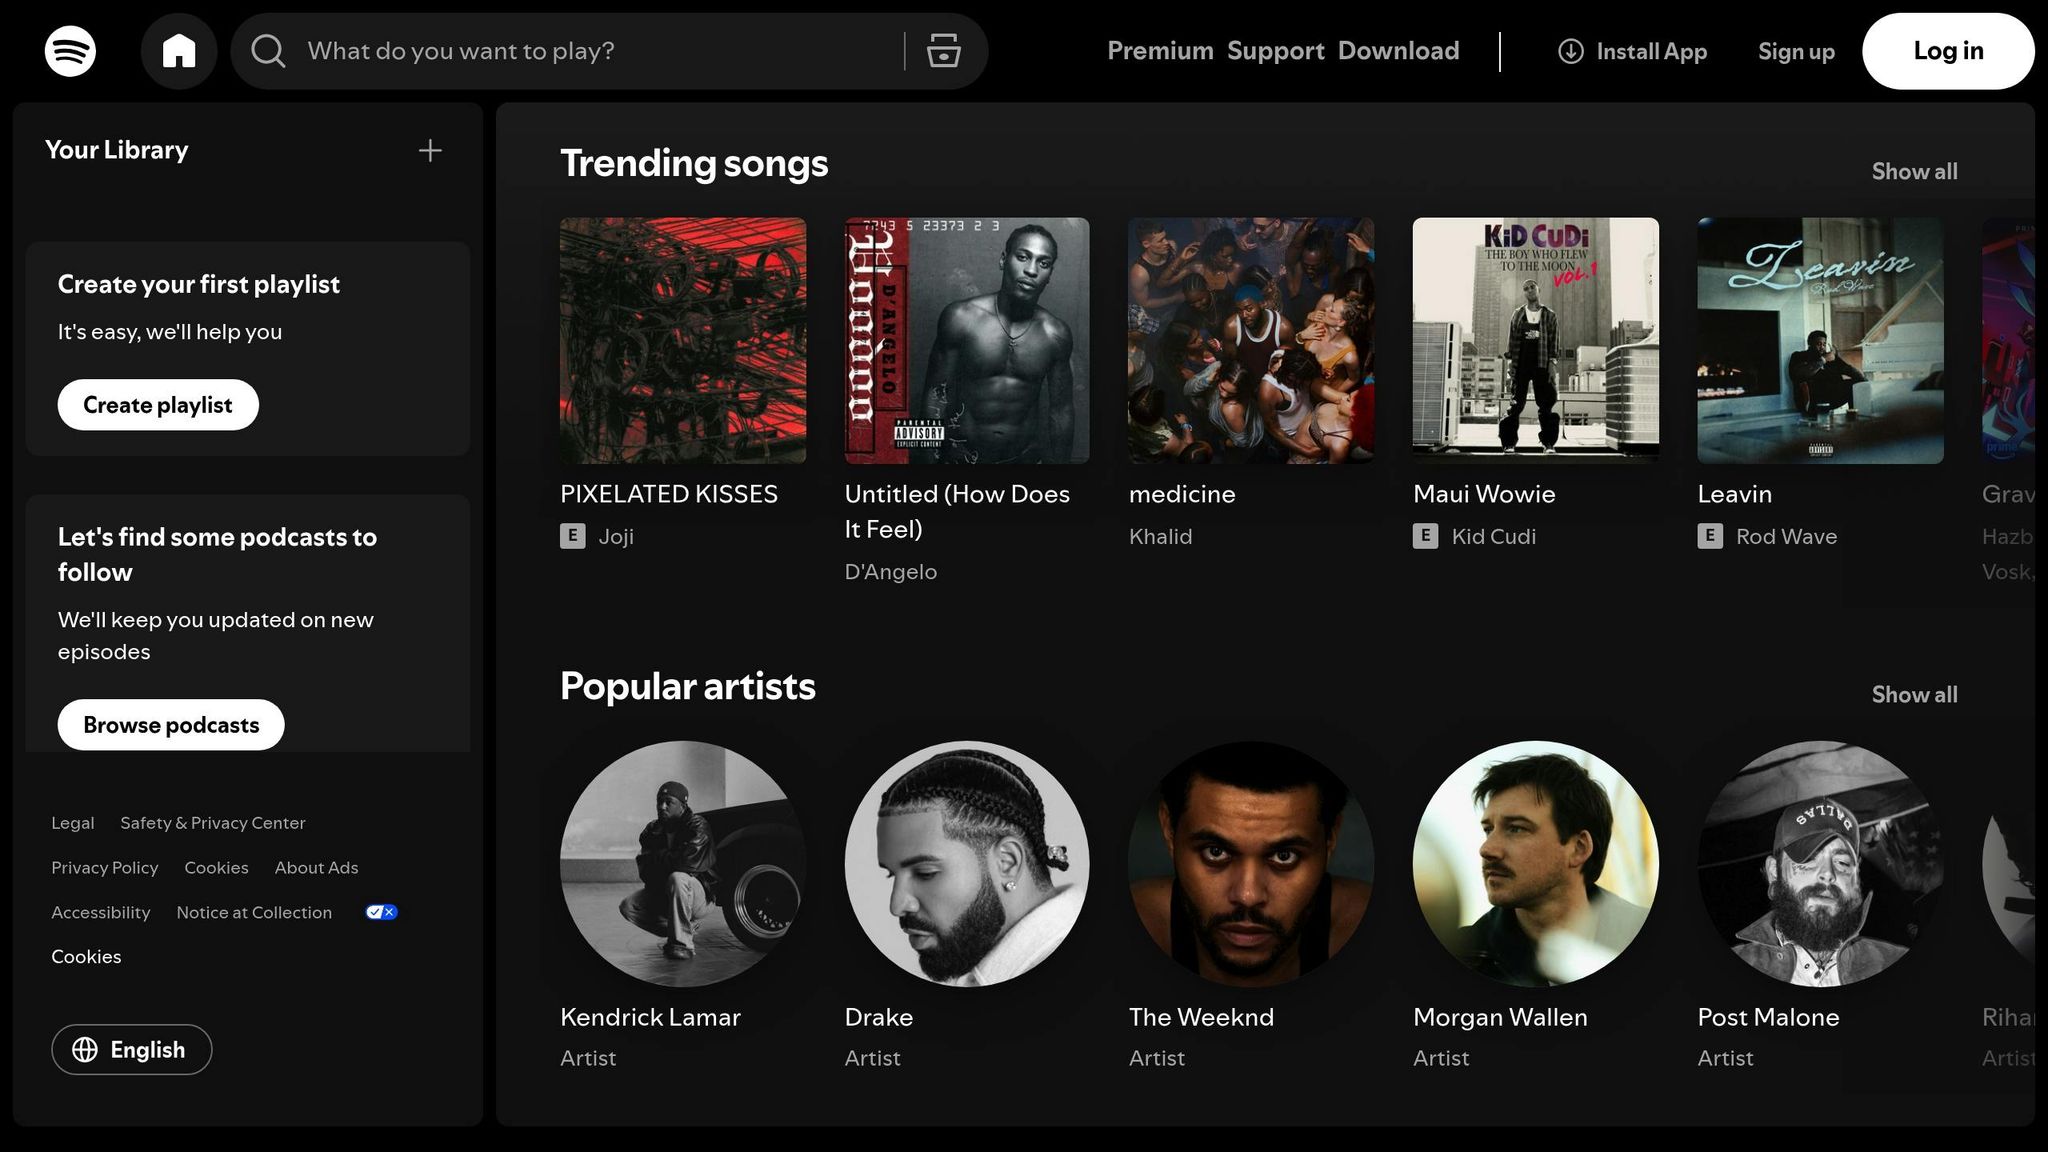
Task: Show all Trending songs
Action: 1913,171
